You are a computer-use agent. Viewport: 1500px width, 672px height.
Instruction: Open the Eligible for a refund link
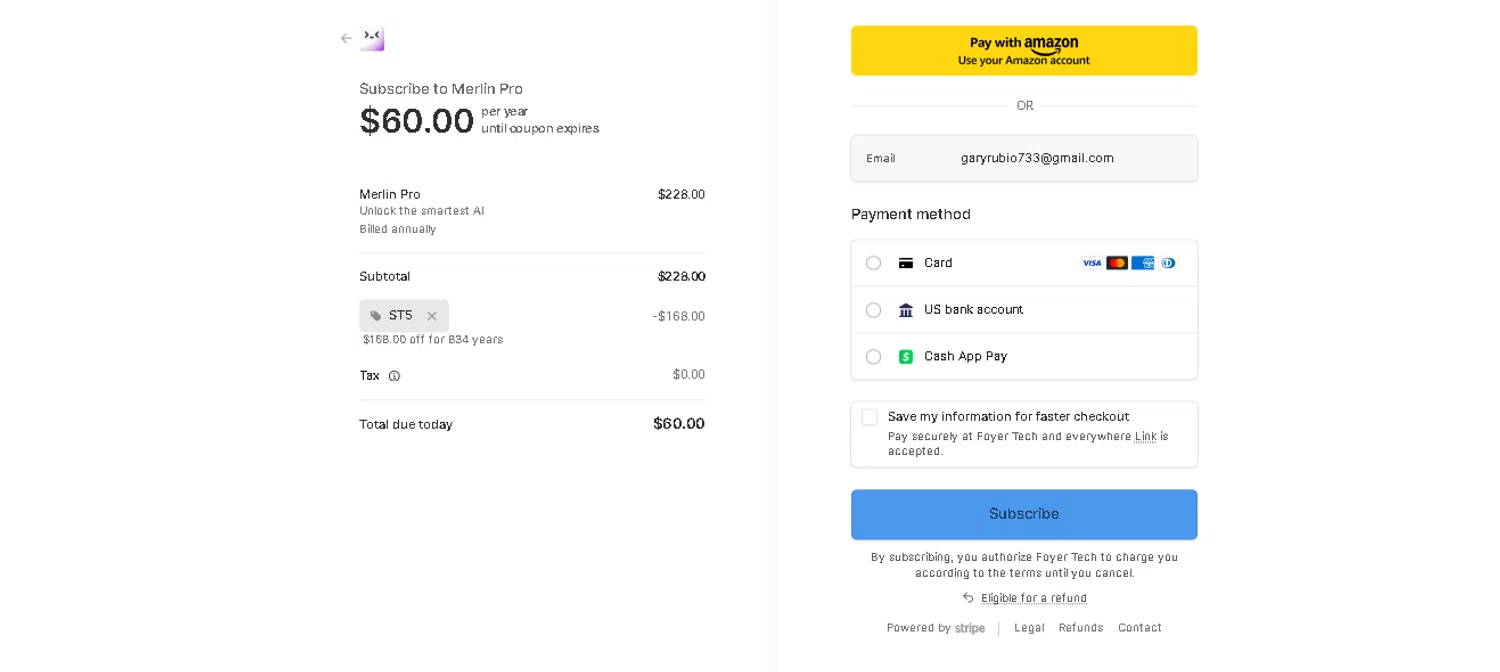pos(1033,598)
